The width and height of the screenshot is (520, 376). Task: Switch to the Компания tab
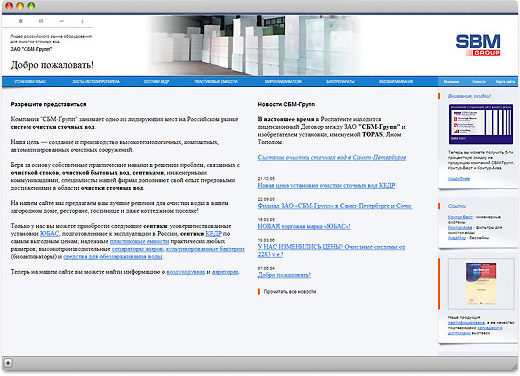[x=451, y=82]
